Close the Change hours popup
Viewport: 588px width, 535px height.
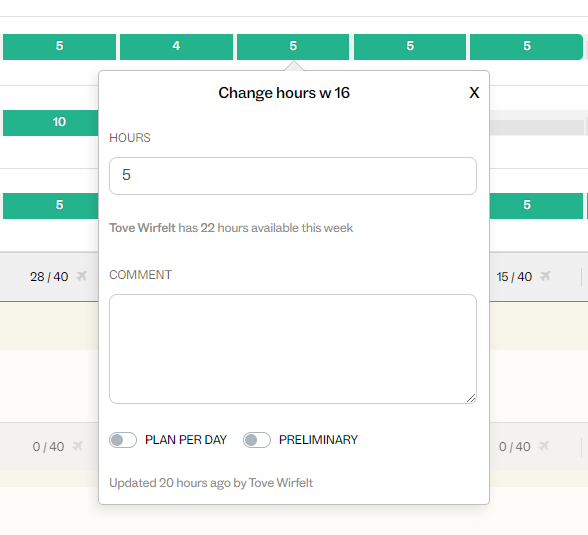474,93
